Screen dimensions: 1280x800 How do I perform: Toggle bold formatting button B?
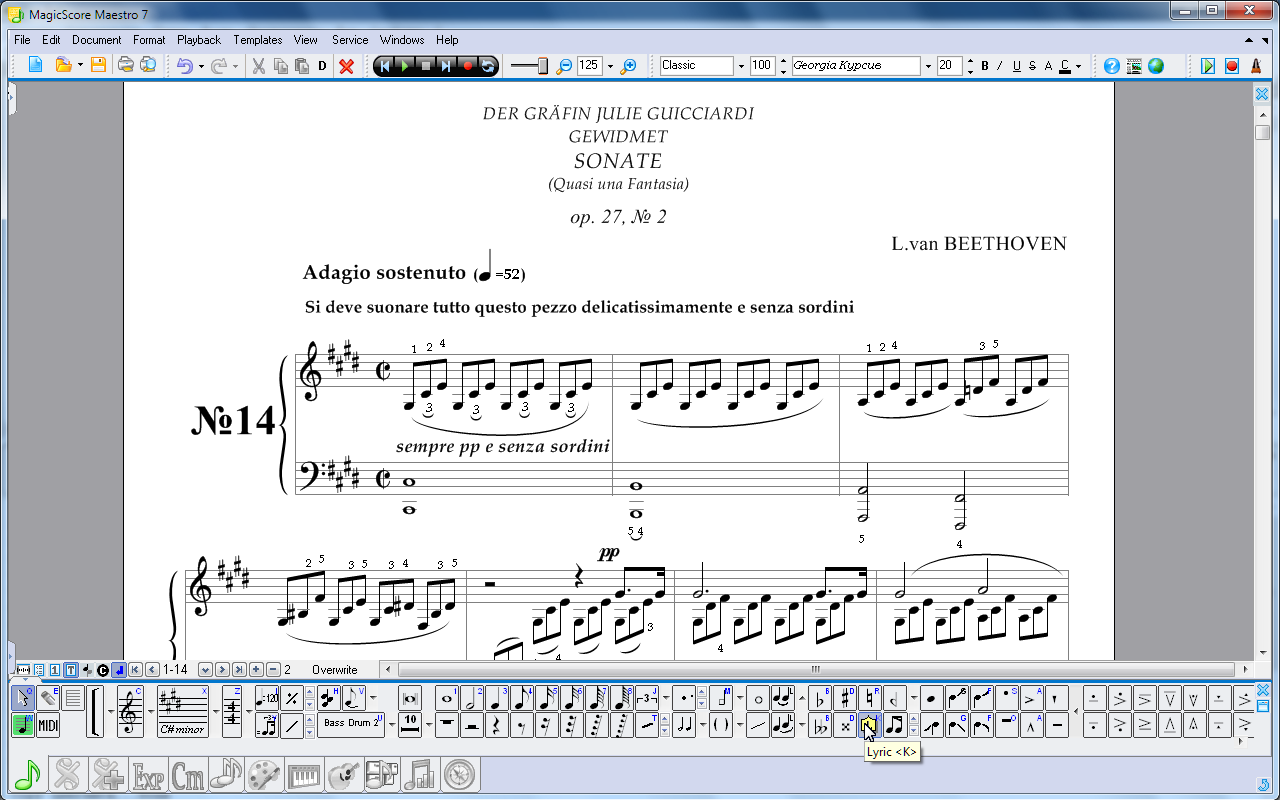[x=985, y=66]
